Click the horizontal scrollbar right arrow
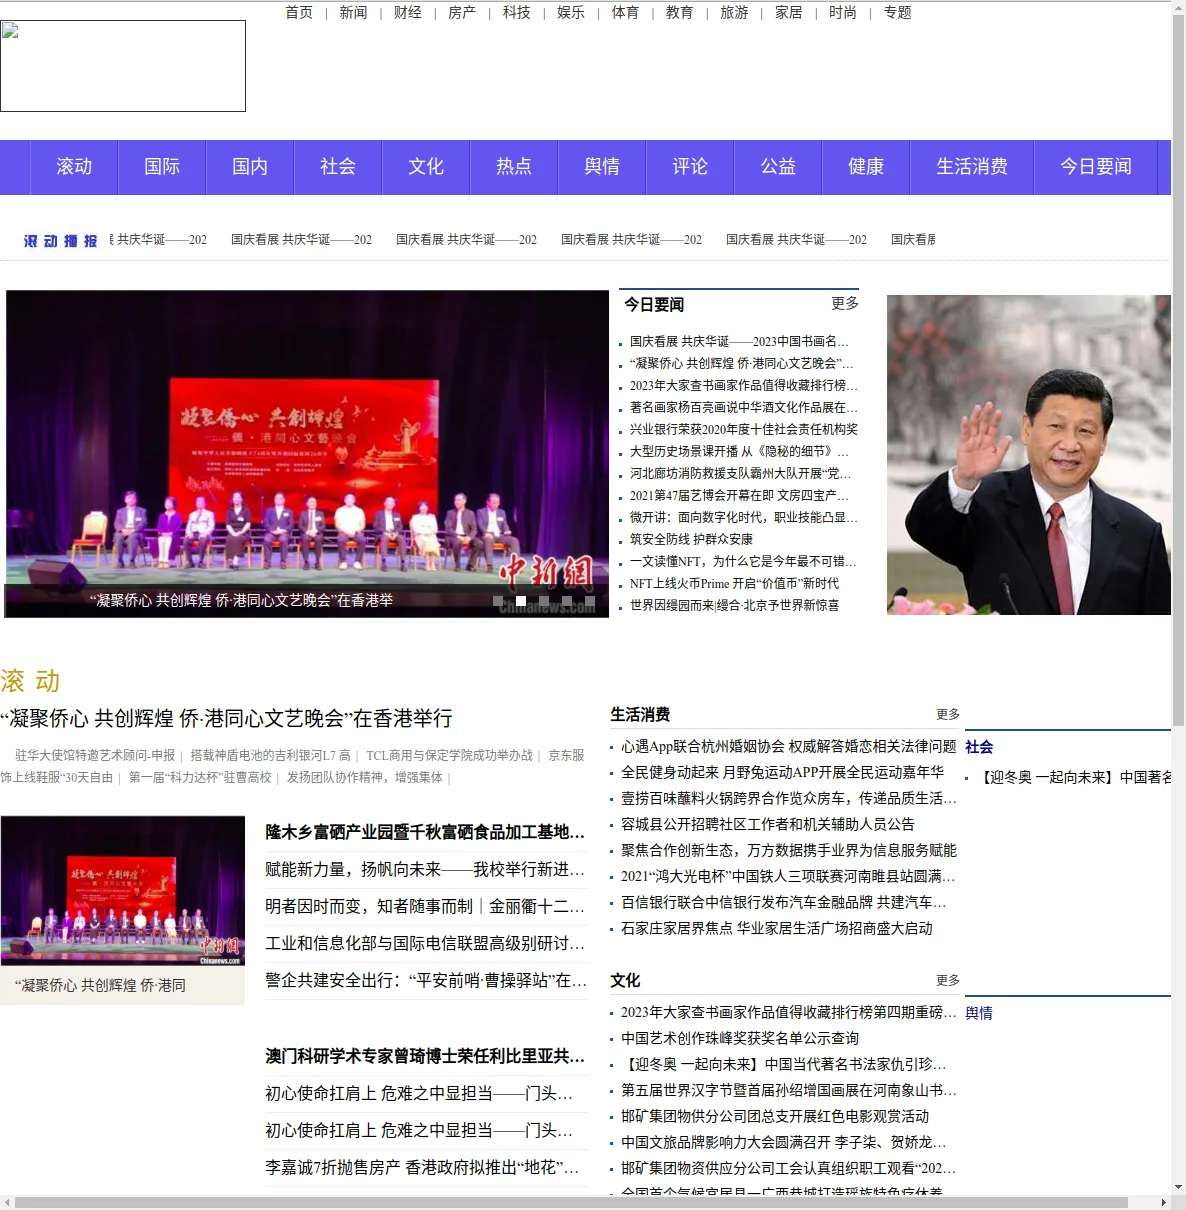Screen dimensions: 1186x1210 (x=1163, y=1202)
